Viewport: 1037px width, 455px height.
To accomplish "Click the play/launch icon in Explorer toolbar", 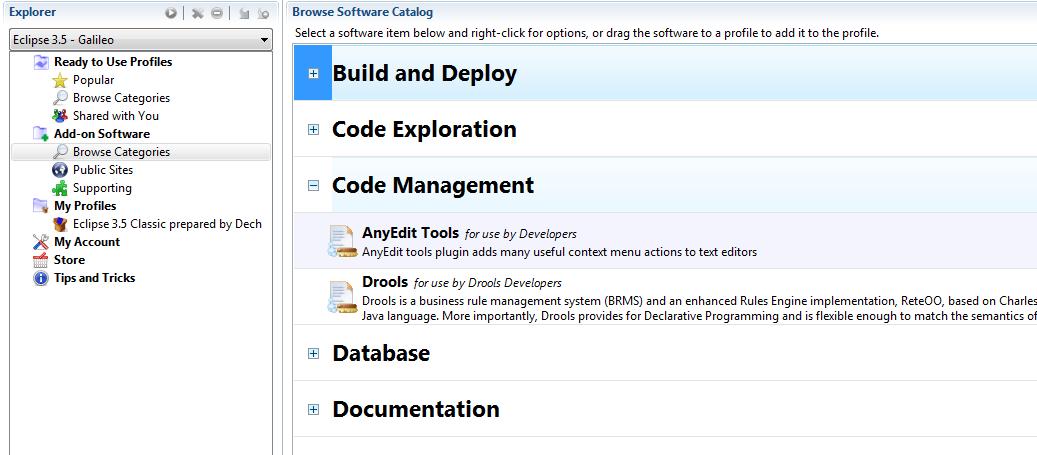I will tap(171, 13).
